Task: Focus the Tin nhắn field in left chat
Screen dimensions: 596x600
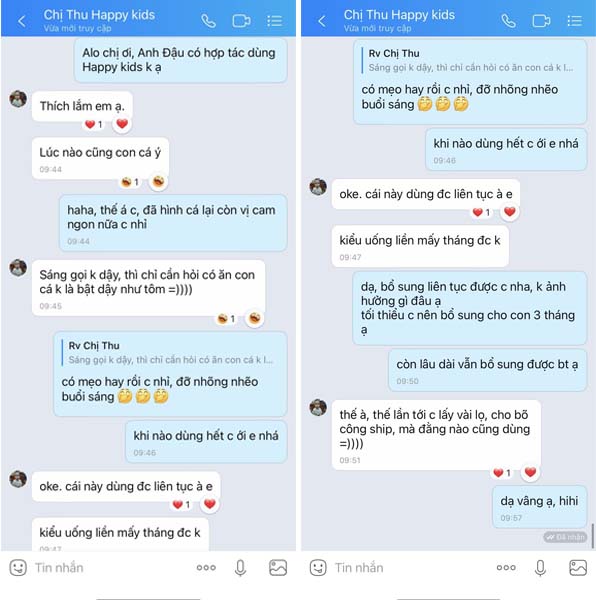Action: [111, 567]
